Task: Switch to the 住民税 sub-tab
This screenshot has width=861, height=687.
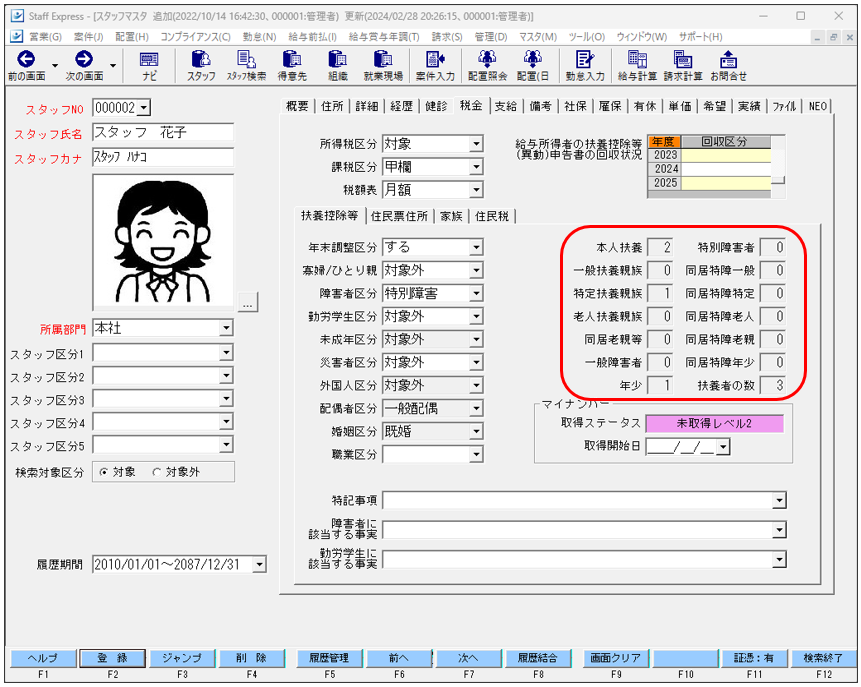Action: [492, 216]
